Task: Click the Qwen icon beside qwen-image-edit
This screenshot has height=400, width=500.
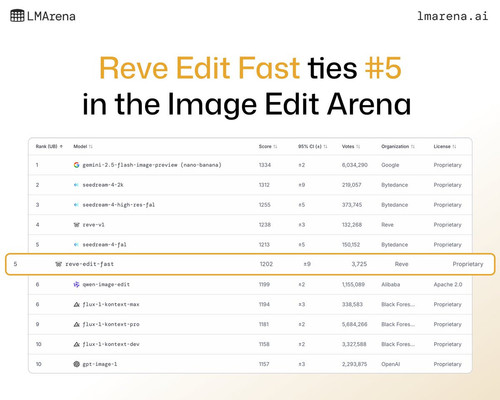Action: click(x=76, y=284)
